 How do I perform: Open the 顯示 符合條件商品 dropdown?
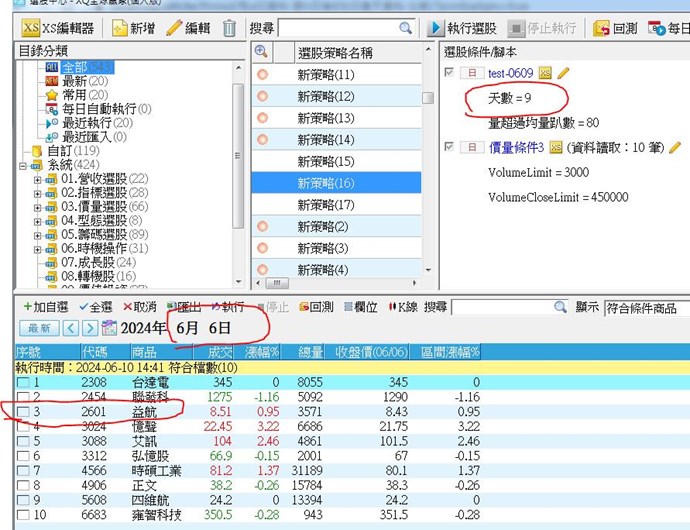(645, 307)
